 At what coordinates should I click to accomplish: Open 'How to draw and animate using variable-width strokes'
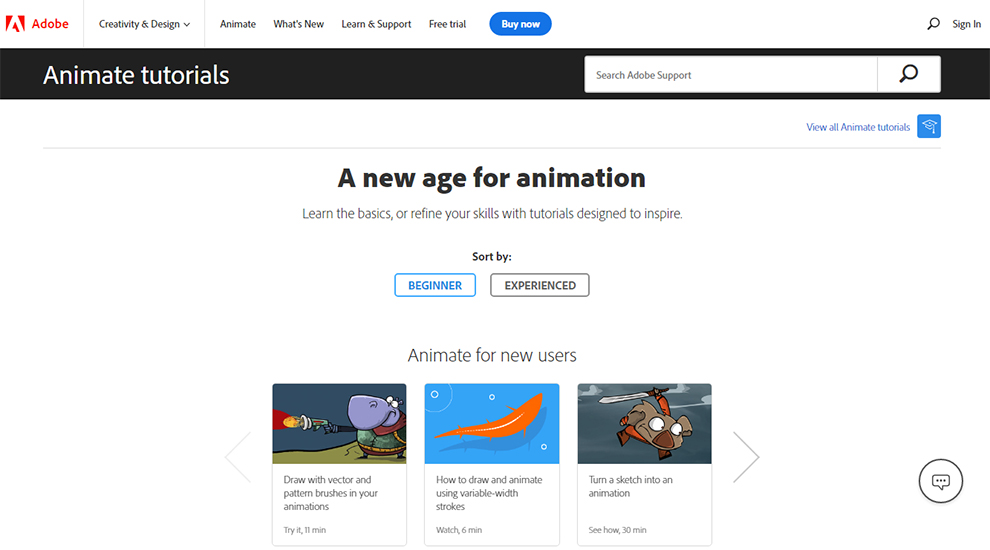pyautogui.click(x=489, y=493)
